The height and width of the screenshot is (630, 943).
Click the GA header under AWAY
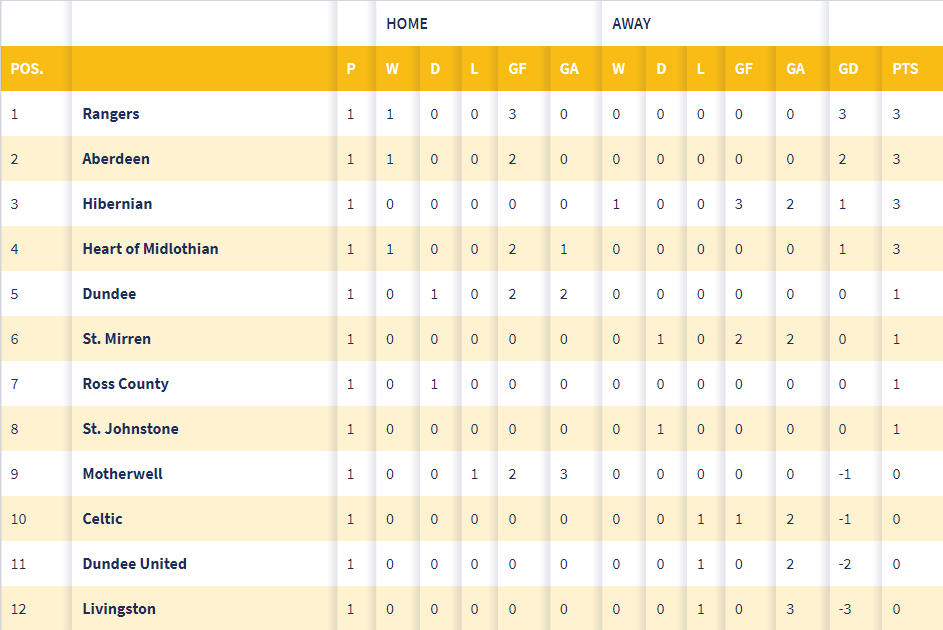point(795,69)
